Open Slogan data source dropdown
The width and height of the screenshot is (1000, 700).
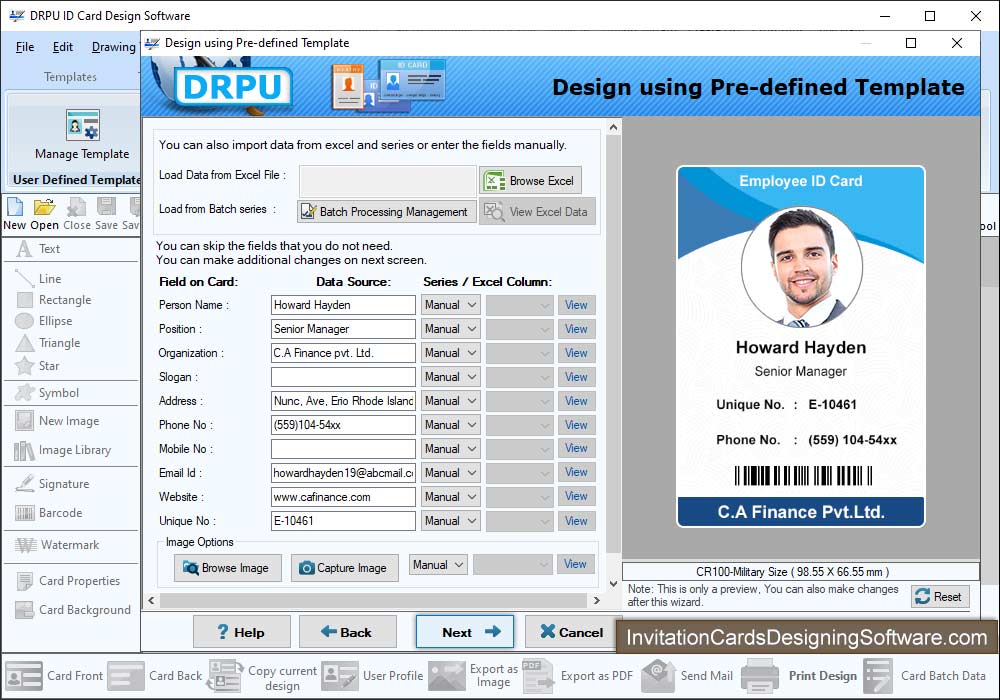point(450,377)
